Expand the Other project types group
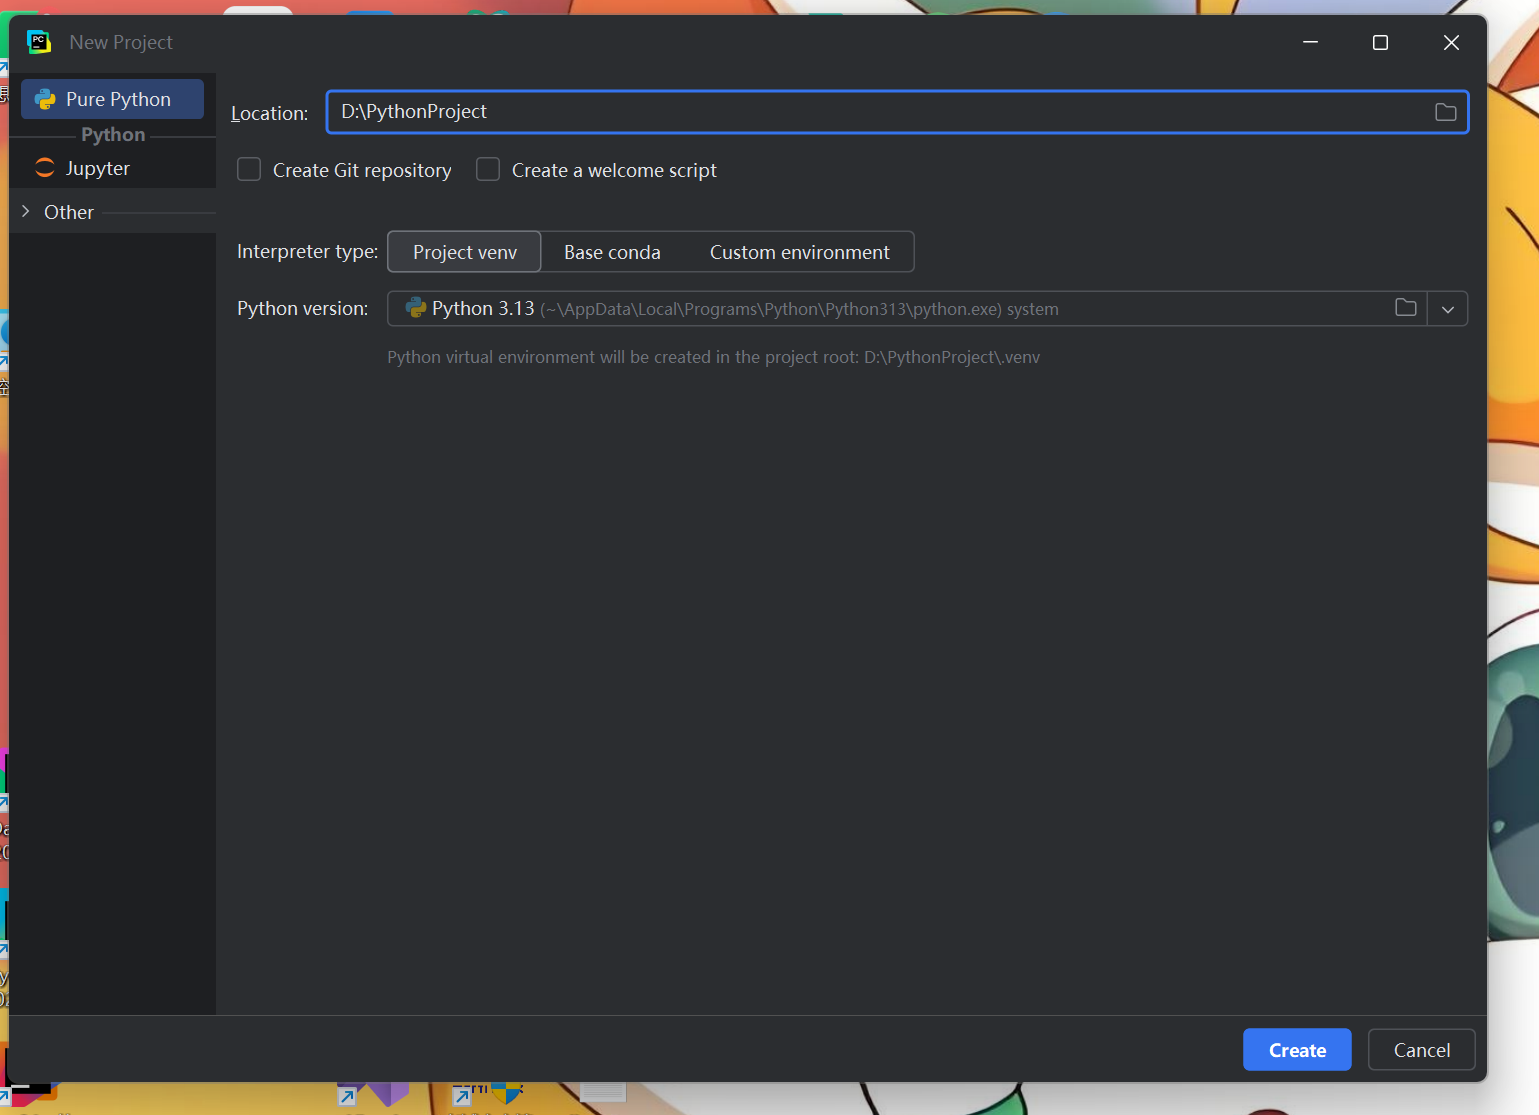The width and height of the screenshot is (1539, 1115). [26, 211]
